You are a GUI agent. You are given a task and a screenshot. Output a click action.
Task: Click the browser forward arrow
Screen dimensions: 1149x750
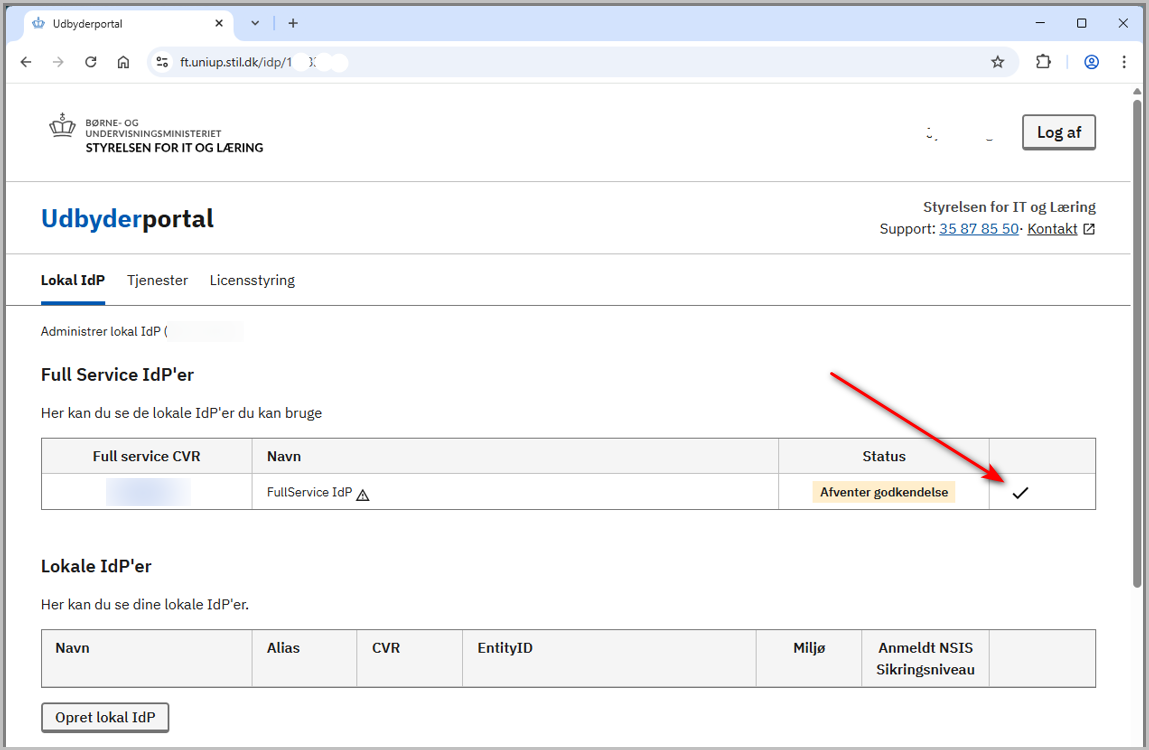(59, 62)
